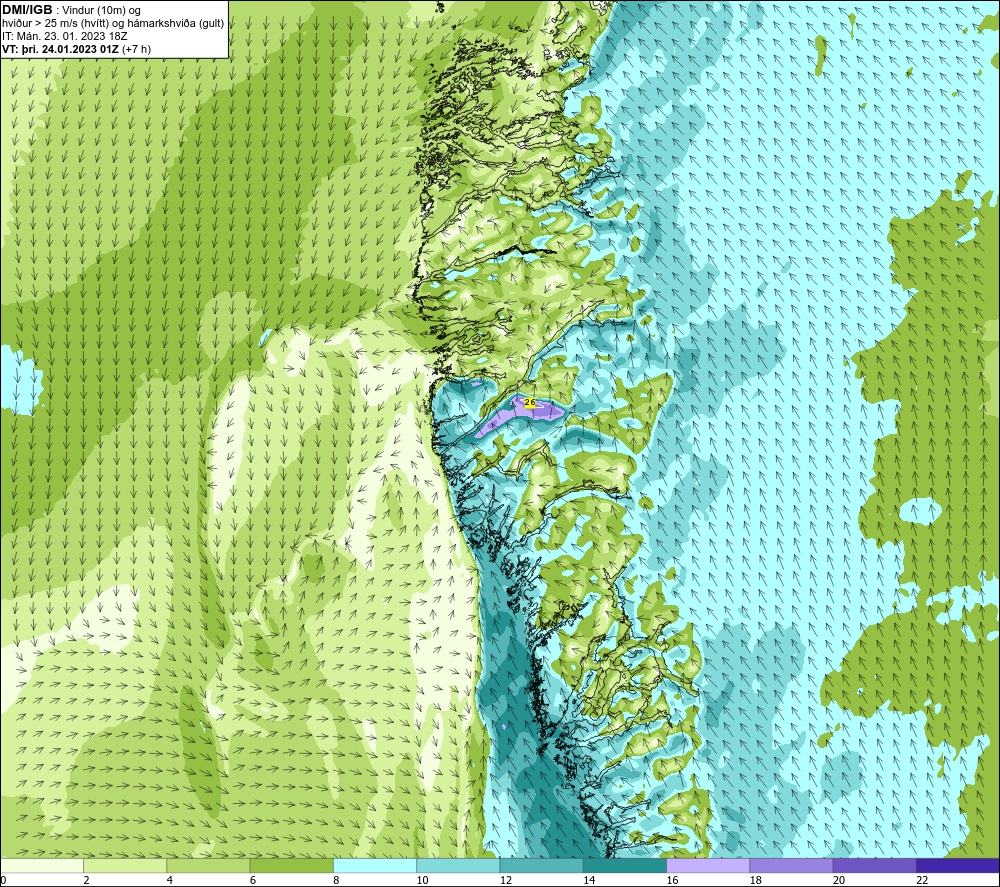This screenshot has width=1000, height=887.
Task: Click the yellow '26' maximum gust label
Action: (x=529, y=402)
